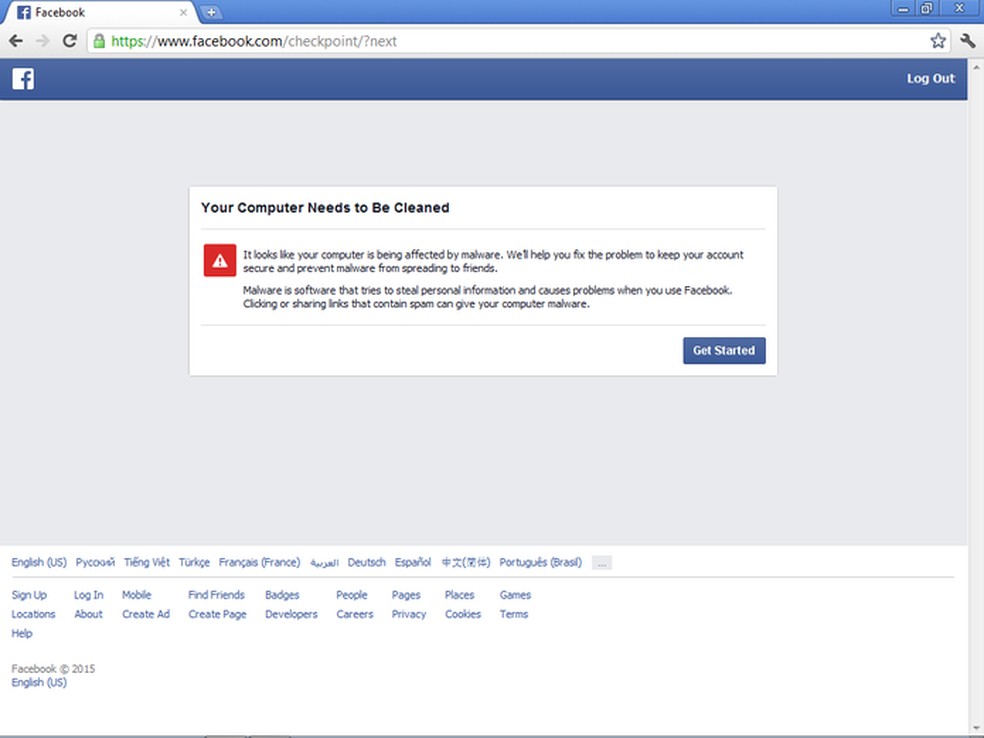Click the browser back navigation arrow

click(15, 41)
